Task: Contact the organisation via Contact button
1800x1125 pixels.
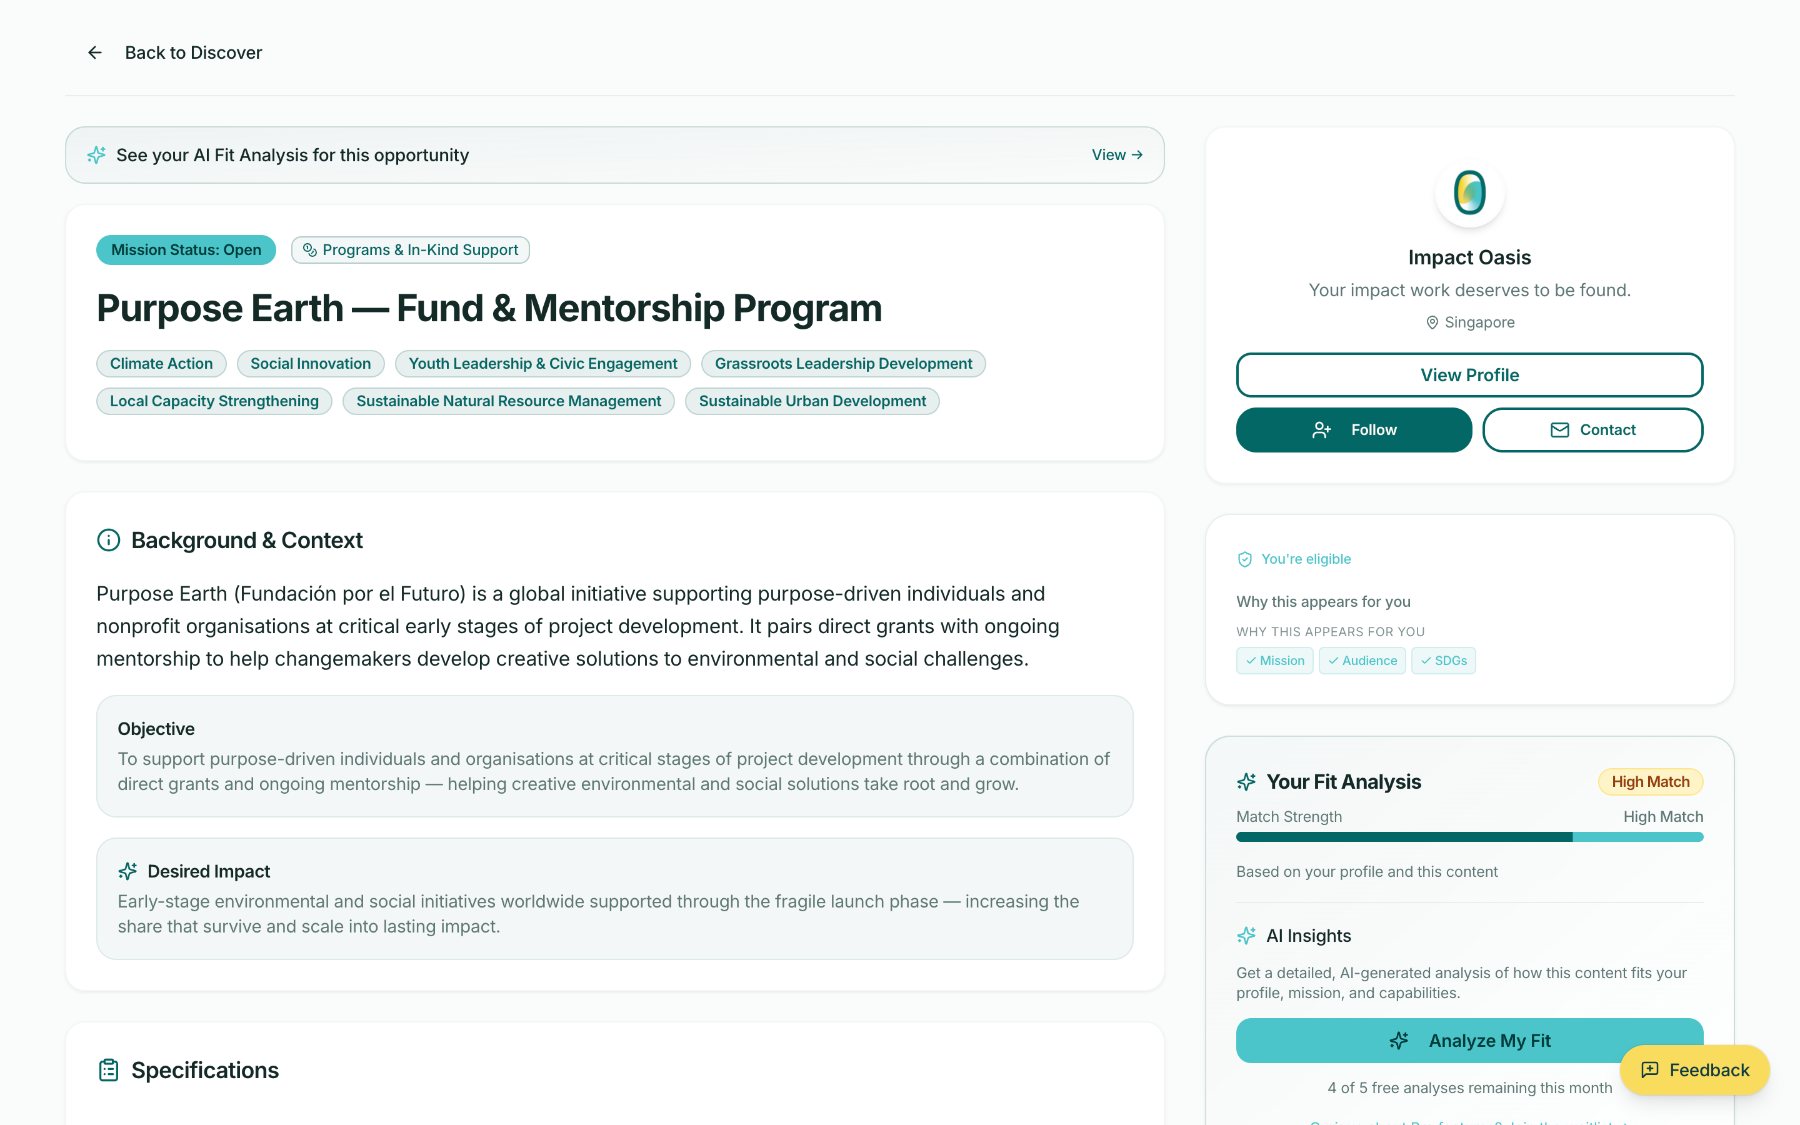Action: [x=1593, y=430]
